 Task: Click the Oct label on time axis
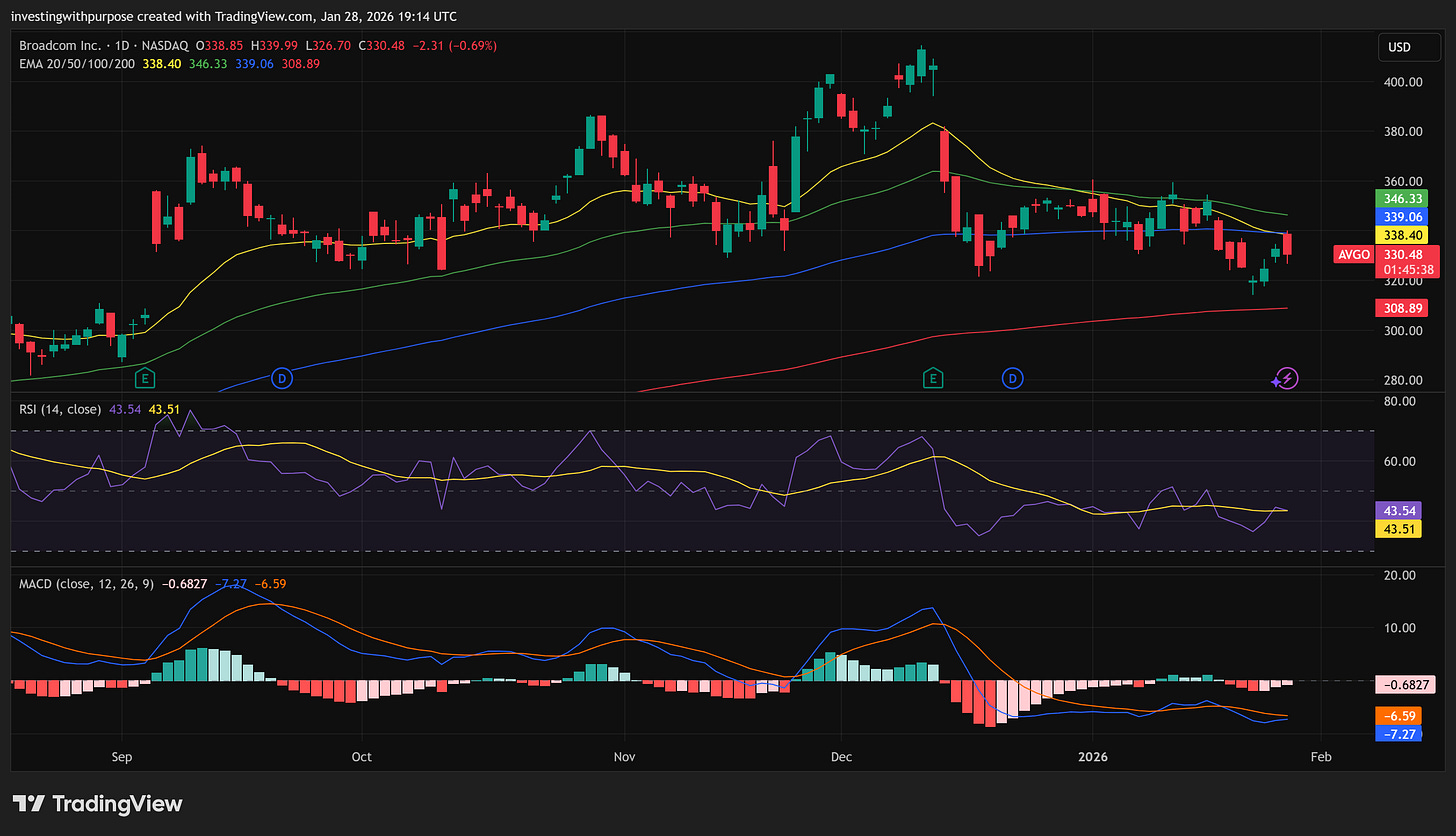click(x=361, y=757)
